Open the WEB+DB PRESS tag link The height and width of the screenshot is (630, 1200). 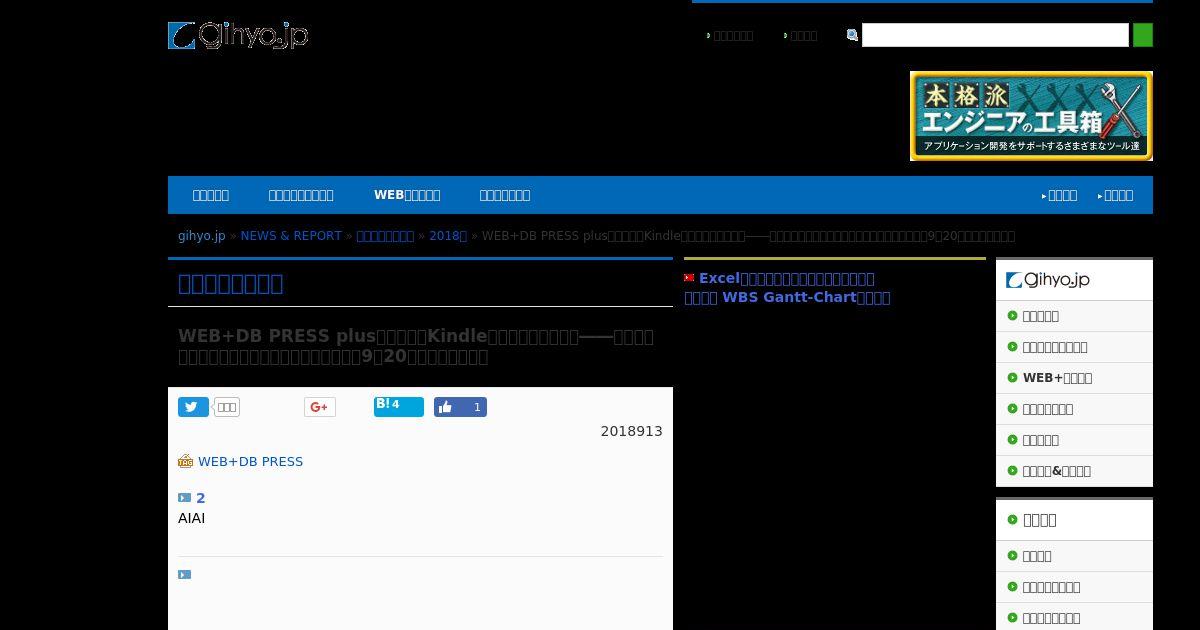pos(250,462)
